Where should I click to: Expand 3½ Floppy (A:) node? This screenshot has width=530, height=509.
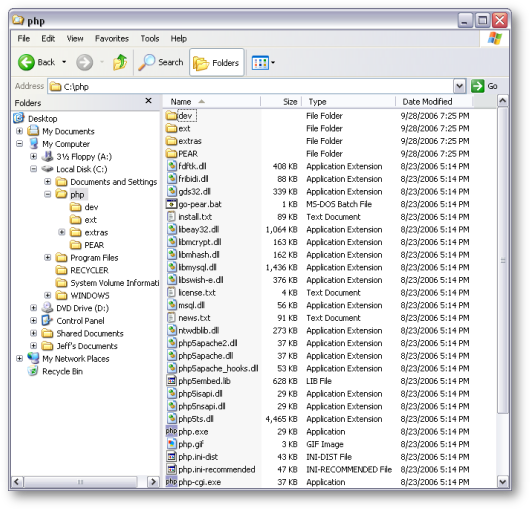[x=33, y=156]
